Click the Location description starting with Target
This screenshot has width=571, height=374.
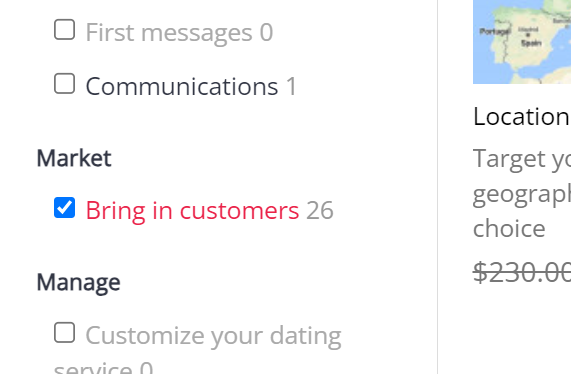coord(522,193)
